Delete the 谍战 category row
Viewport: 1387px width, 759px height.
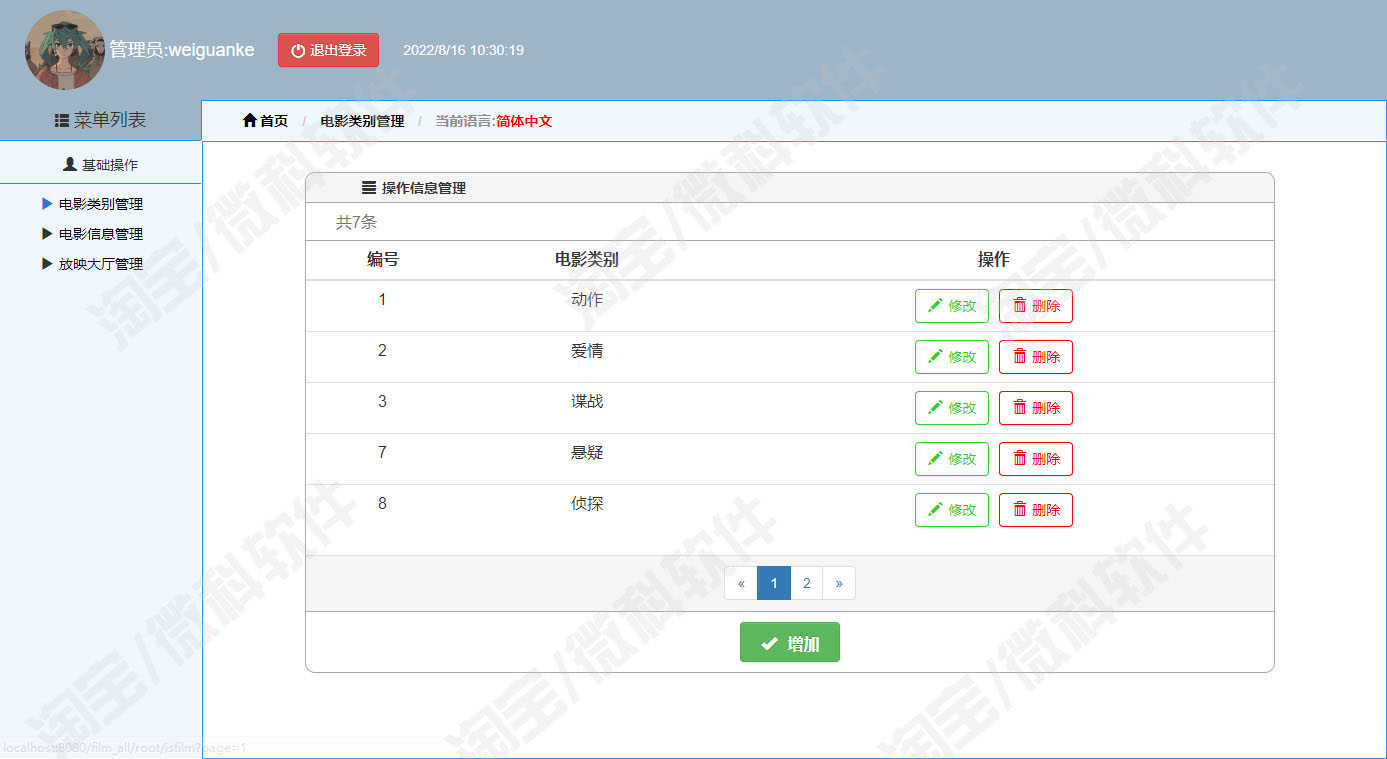1036,408
